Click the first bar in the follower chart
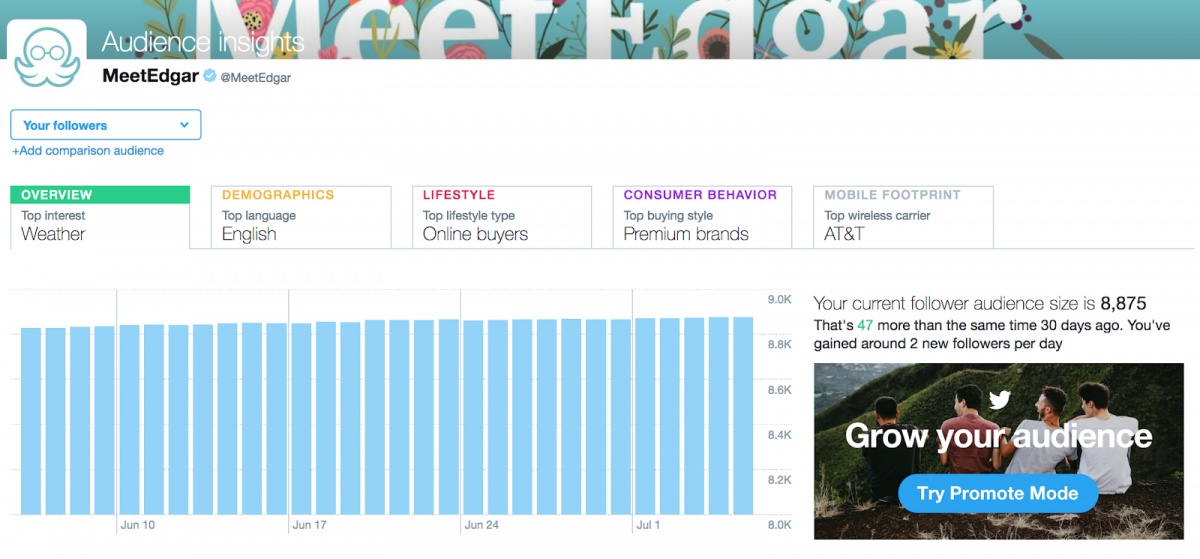 coord(31,421)
